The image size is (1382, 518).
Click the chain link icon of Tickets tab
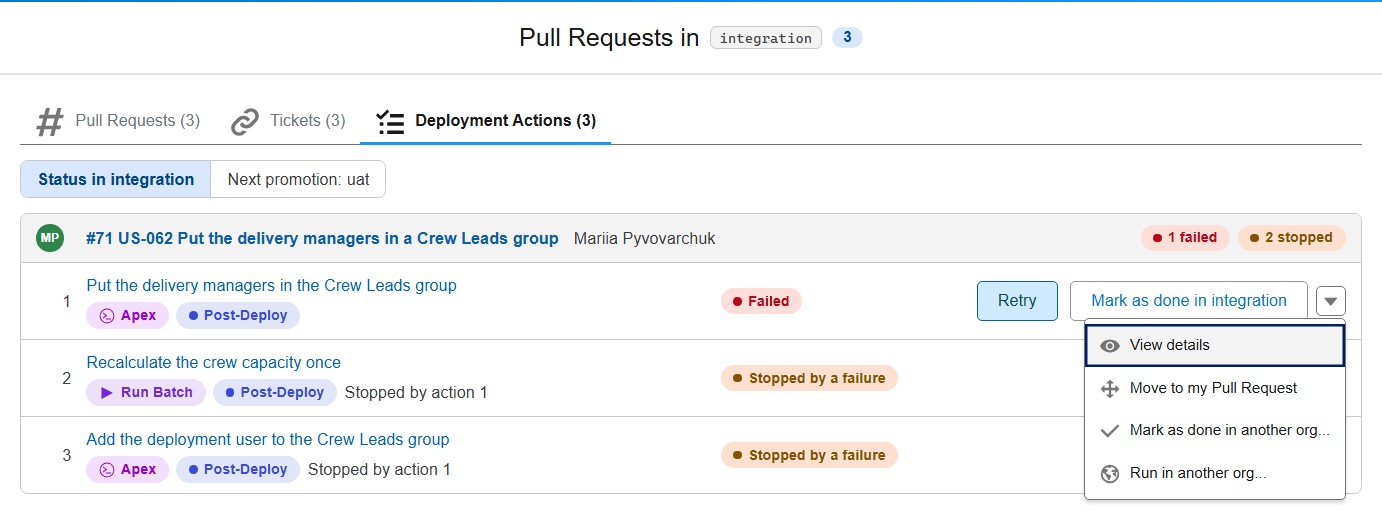coord(245,122)
